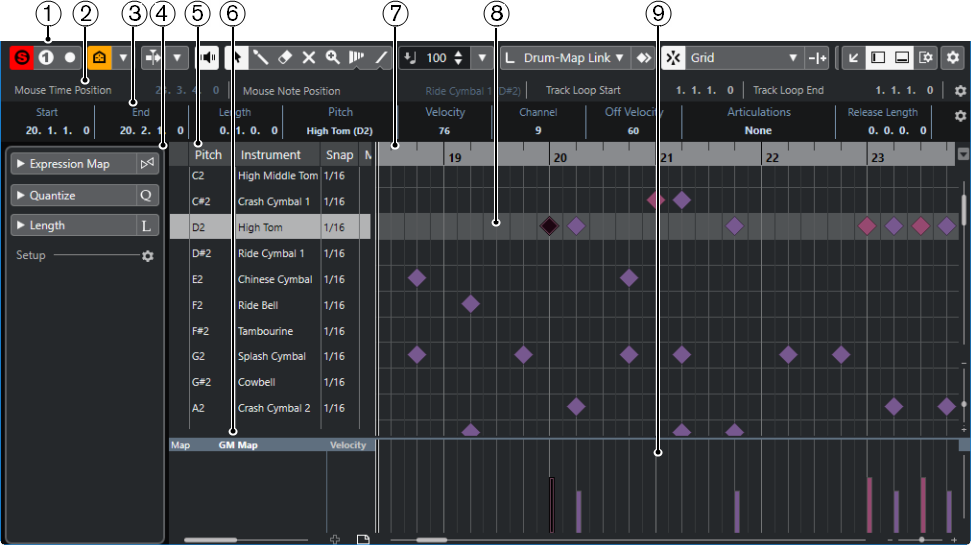Screen dimensions: 971x545
Task: Expand the Length section
Action: [x=20, y=225]
